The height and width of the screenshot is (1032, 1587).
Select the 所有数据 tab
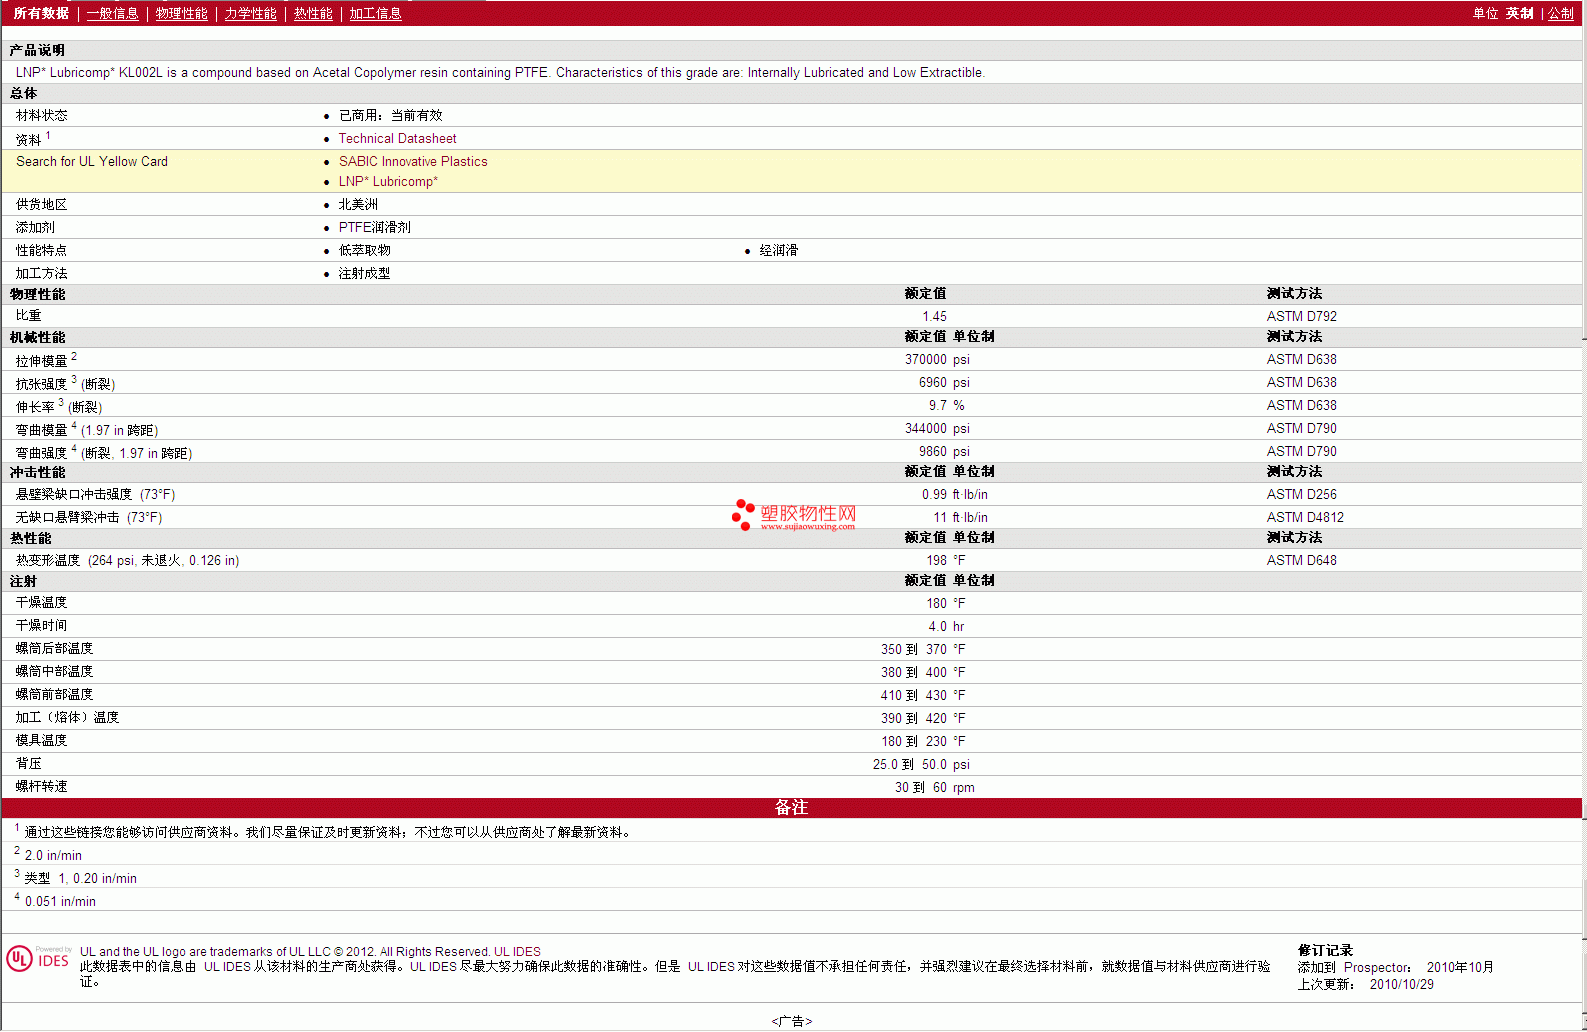tap(41, 14)
